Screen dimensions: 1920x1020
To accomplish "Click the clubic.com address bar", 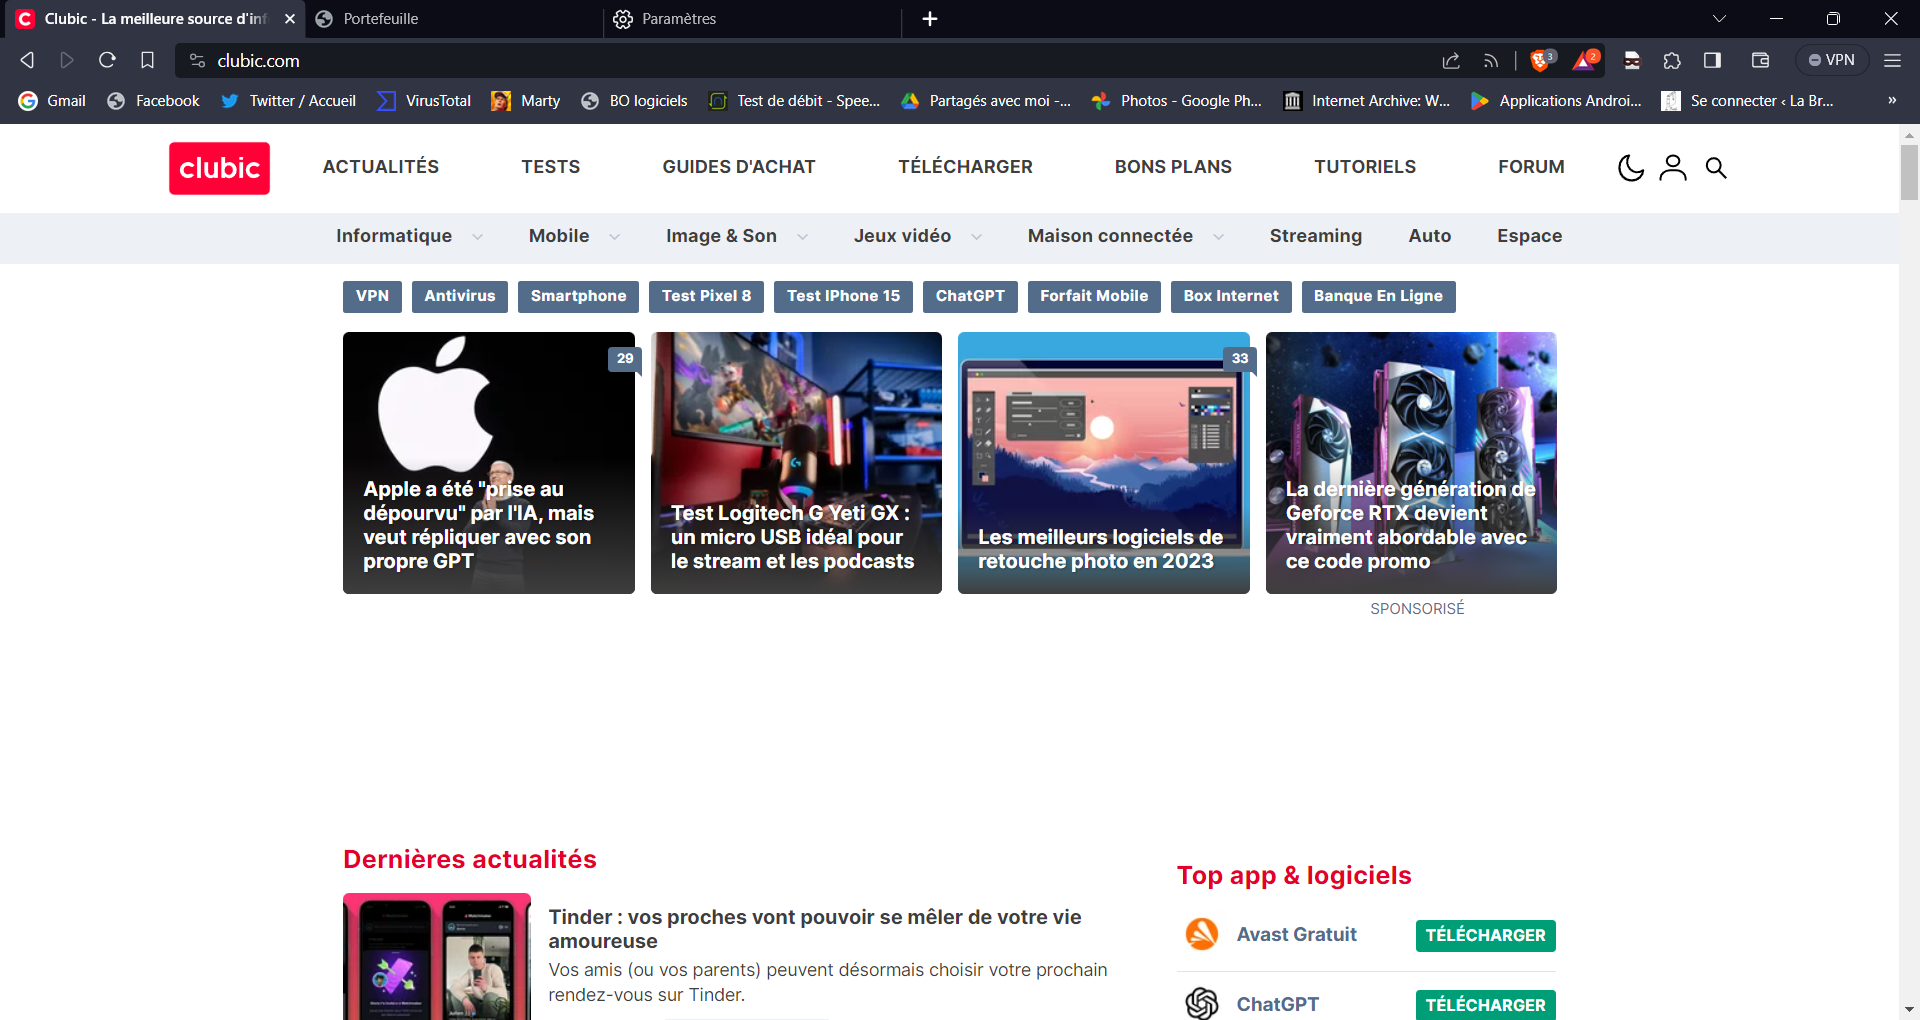I will 258,60.
